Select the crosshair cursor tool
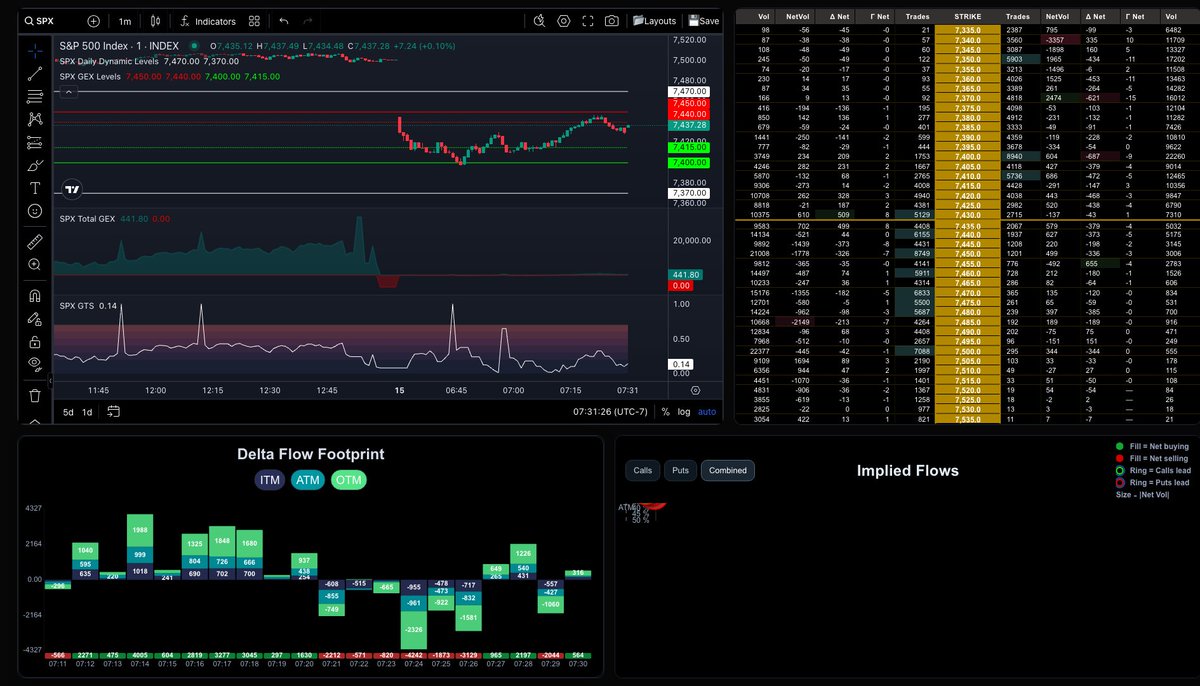The image size is (1200, 686). click(35, 49)
